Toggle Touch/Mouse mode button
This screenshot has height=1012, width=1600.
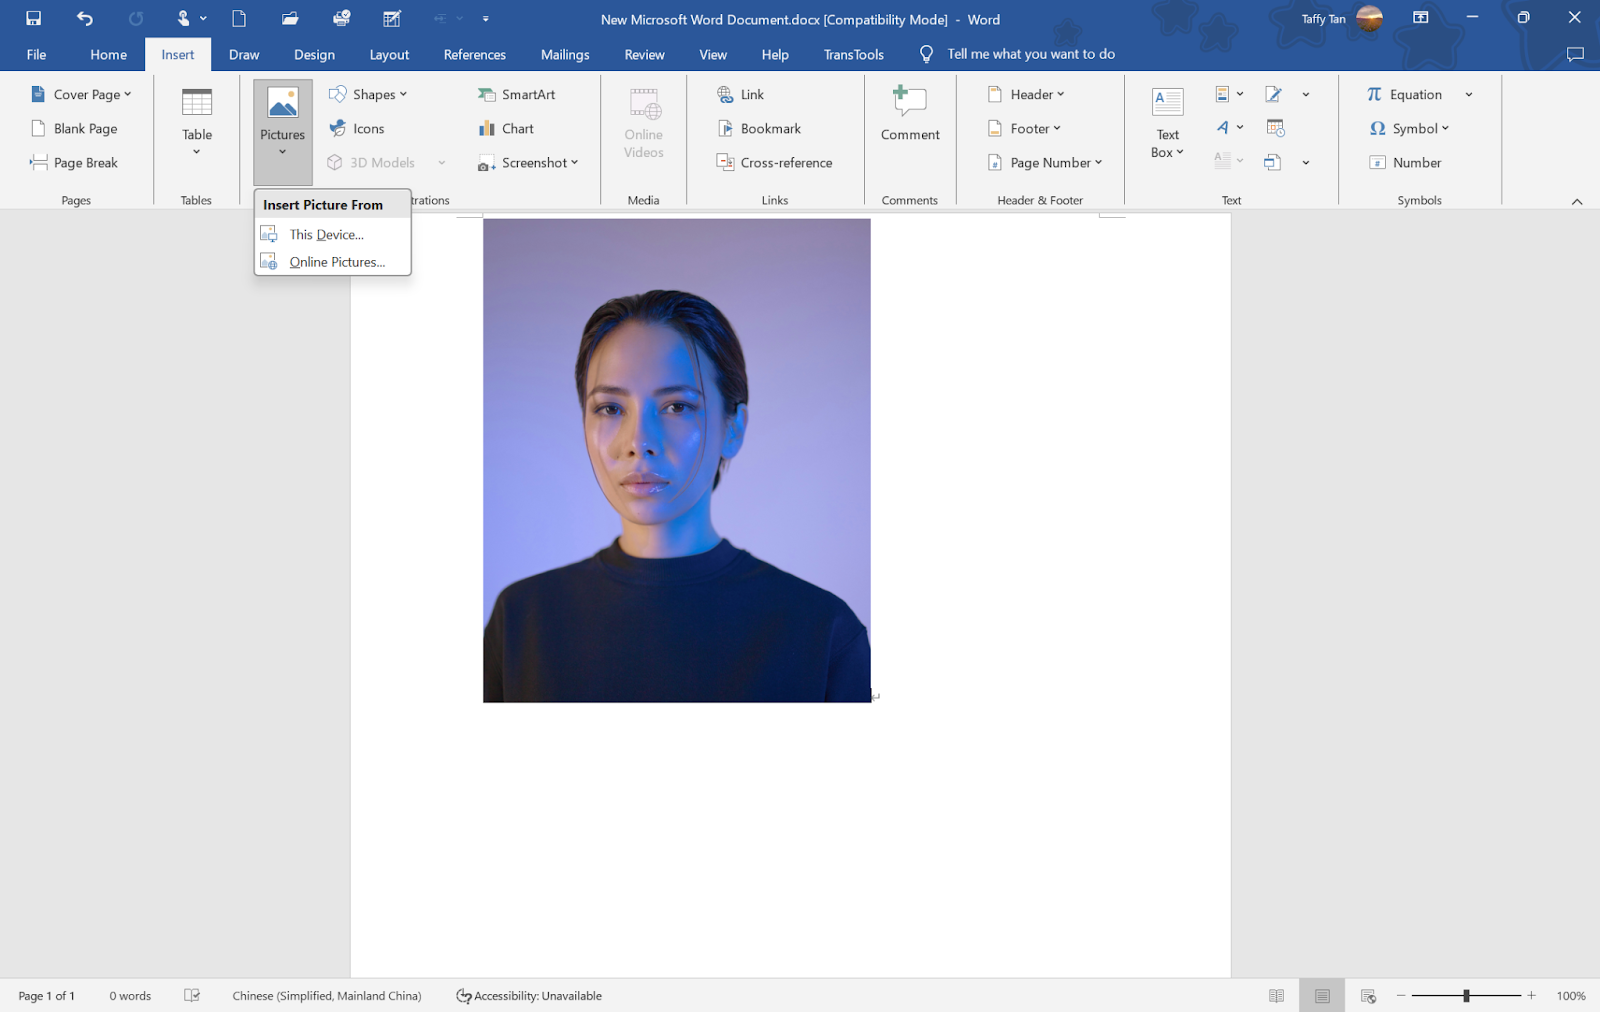(184, 18)
